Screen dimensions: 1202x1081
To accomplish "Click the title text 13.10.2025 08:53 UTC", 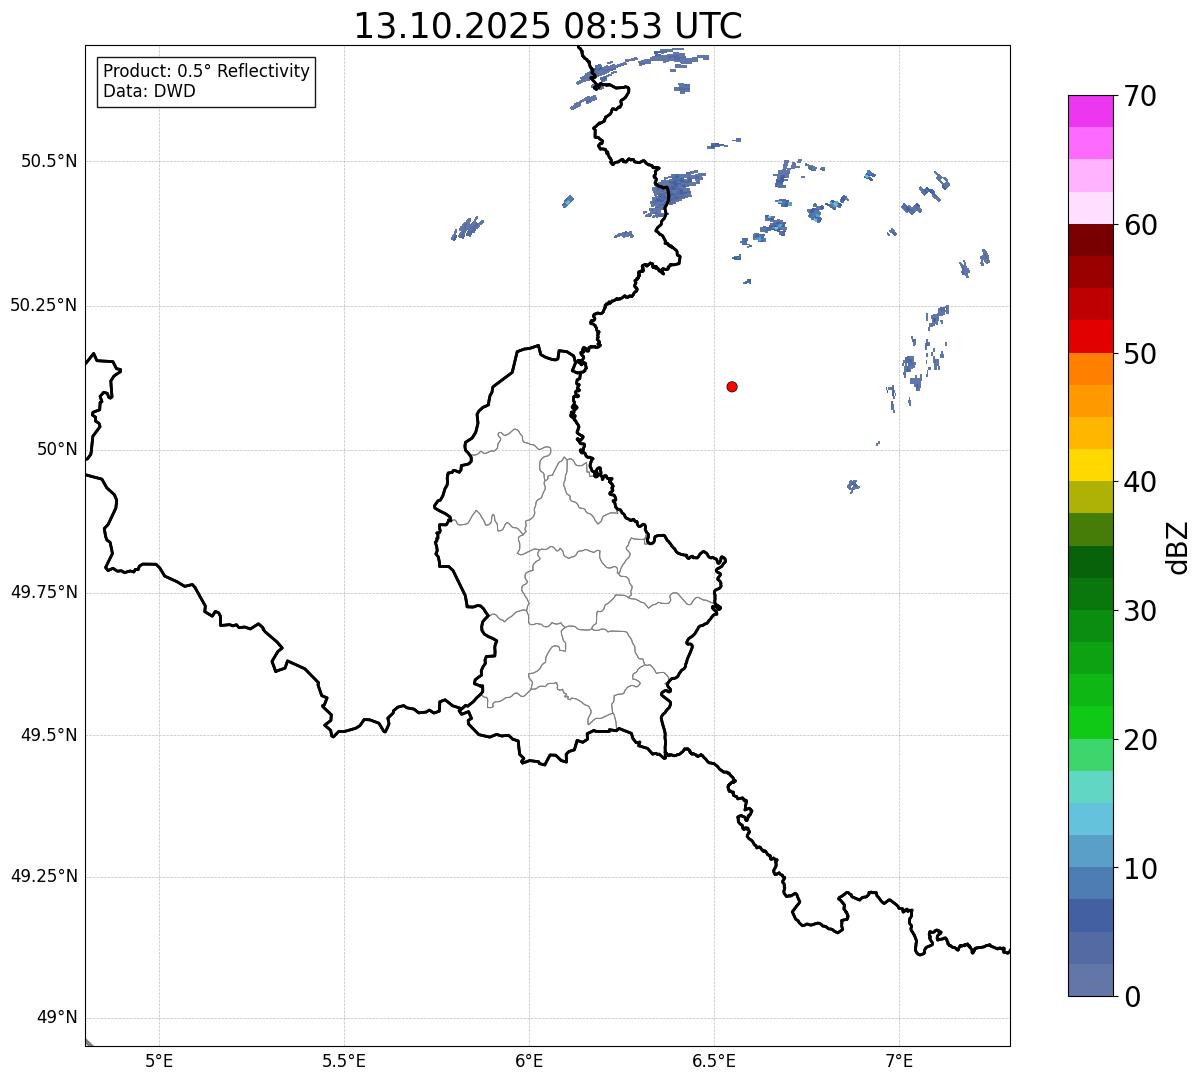I will 548,26.
